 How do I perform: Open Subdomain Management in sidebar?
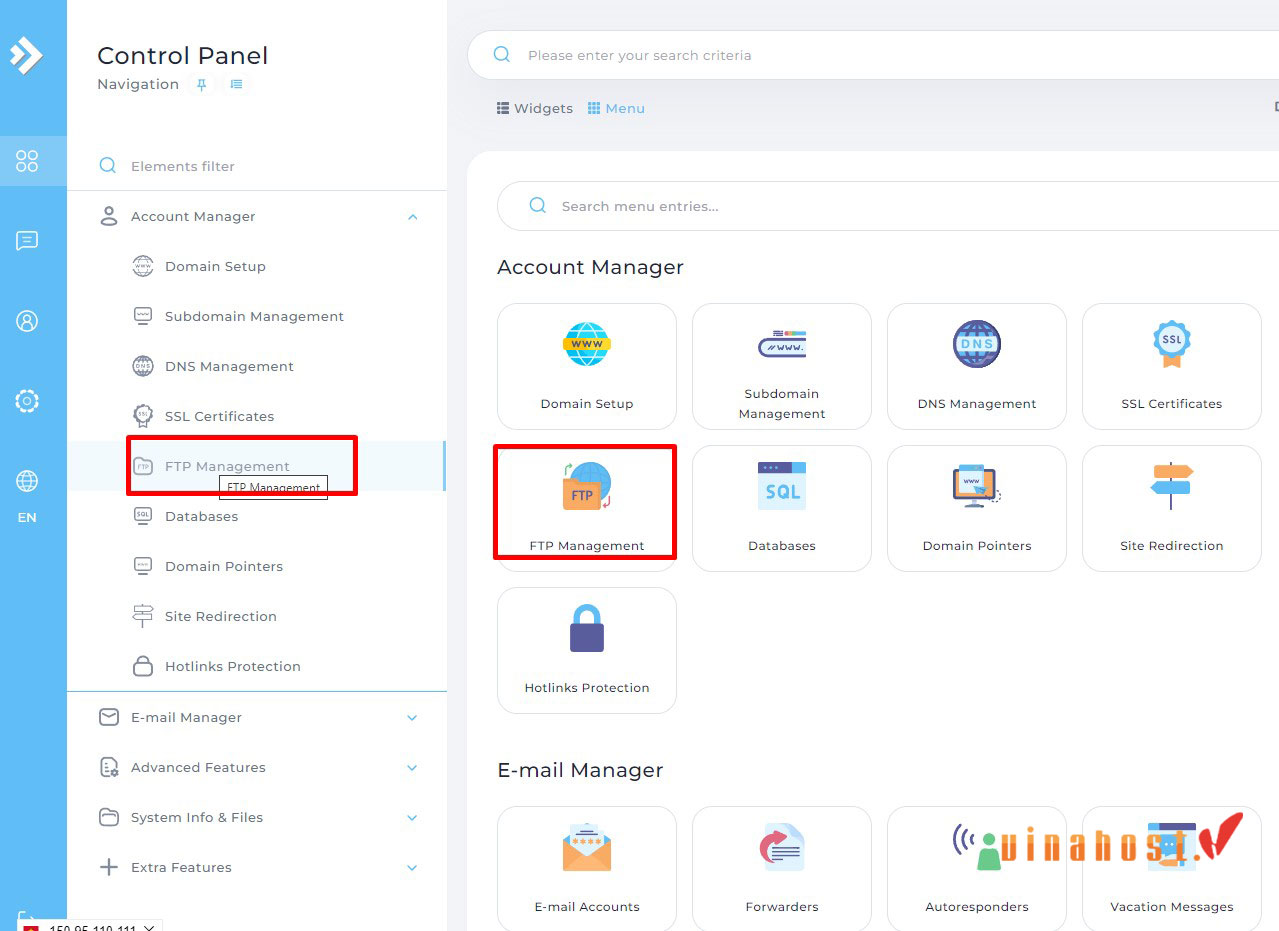pyautogui.click(x=256, y=317)
